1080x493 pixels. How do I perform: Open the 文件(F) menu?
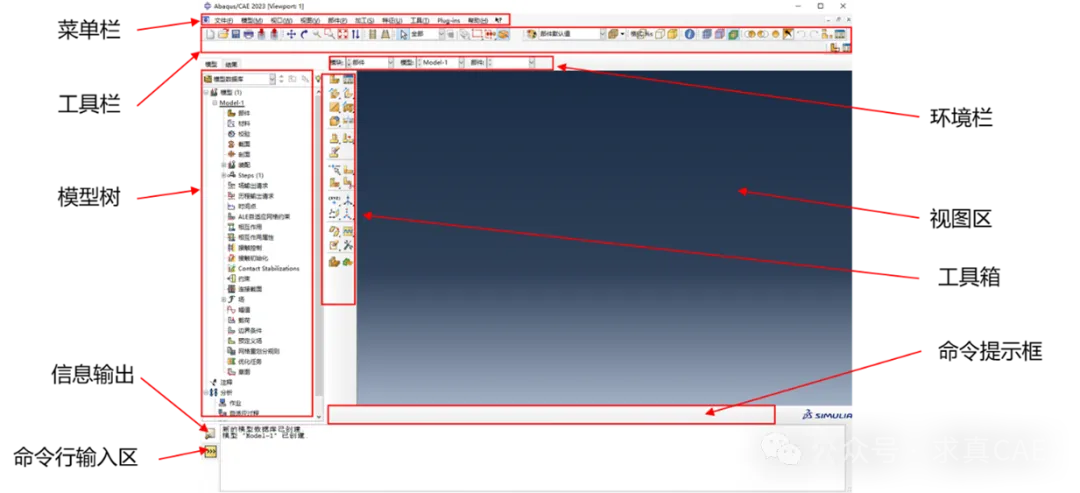[x=224, y=21]
